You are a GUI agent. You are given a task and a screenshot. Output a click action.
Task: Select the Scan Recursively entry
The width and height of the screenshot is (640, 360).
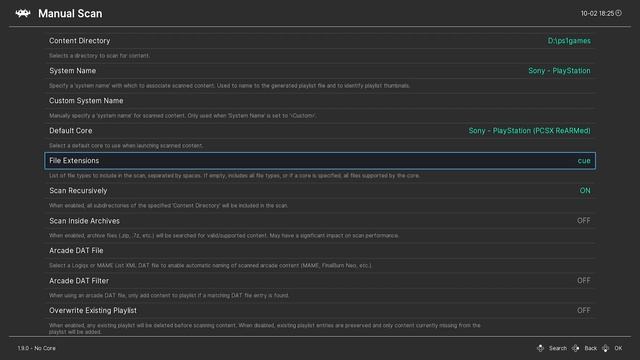click(320, 191)
